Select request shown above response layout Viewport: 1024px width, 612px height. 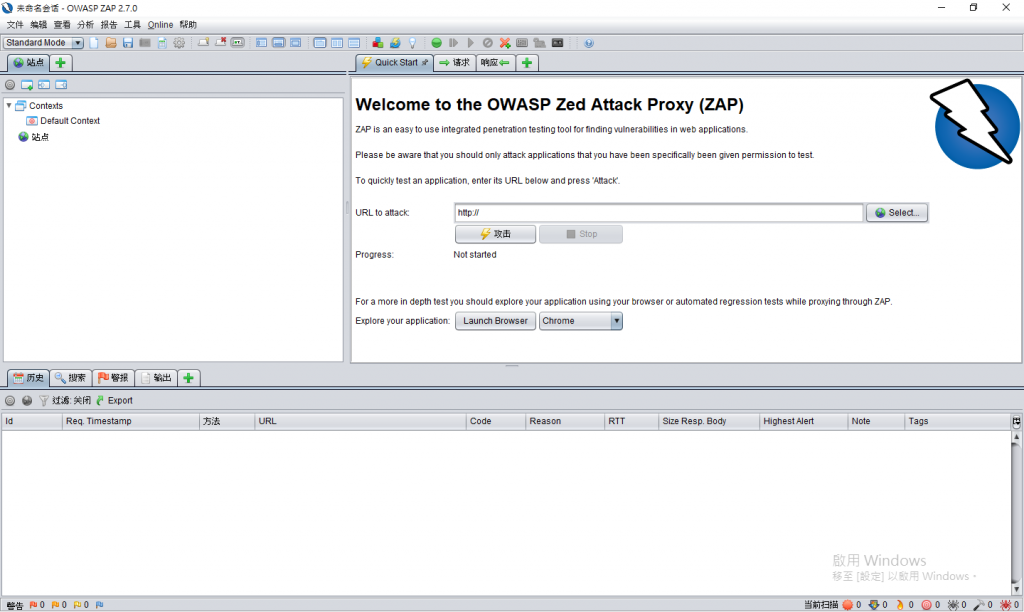tap(354, 43)
